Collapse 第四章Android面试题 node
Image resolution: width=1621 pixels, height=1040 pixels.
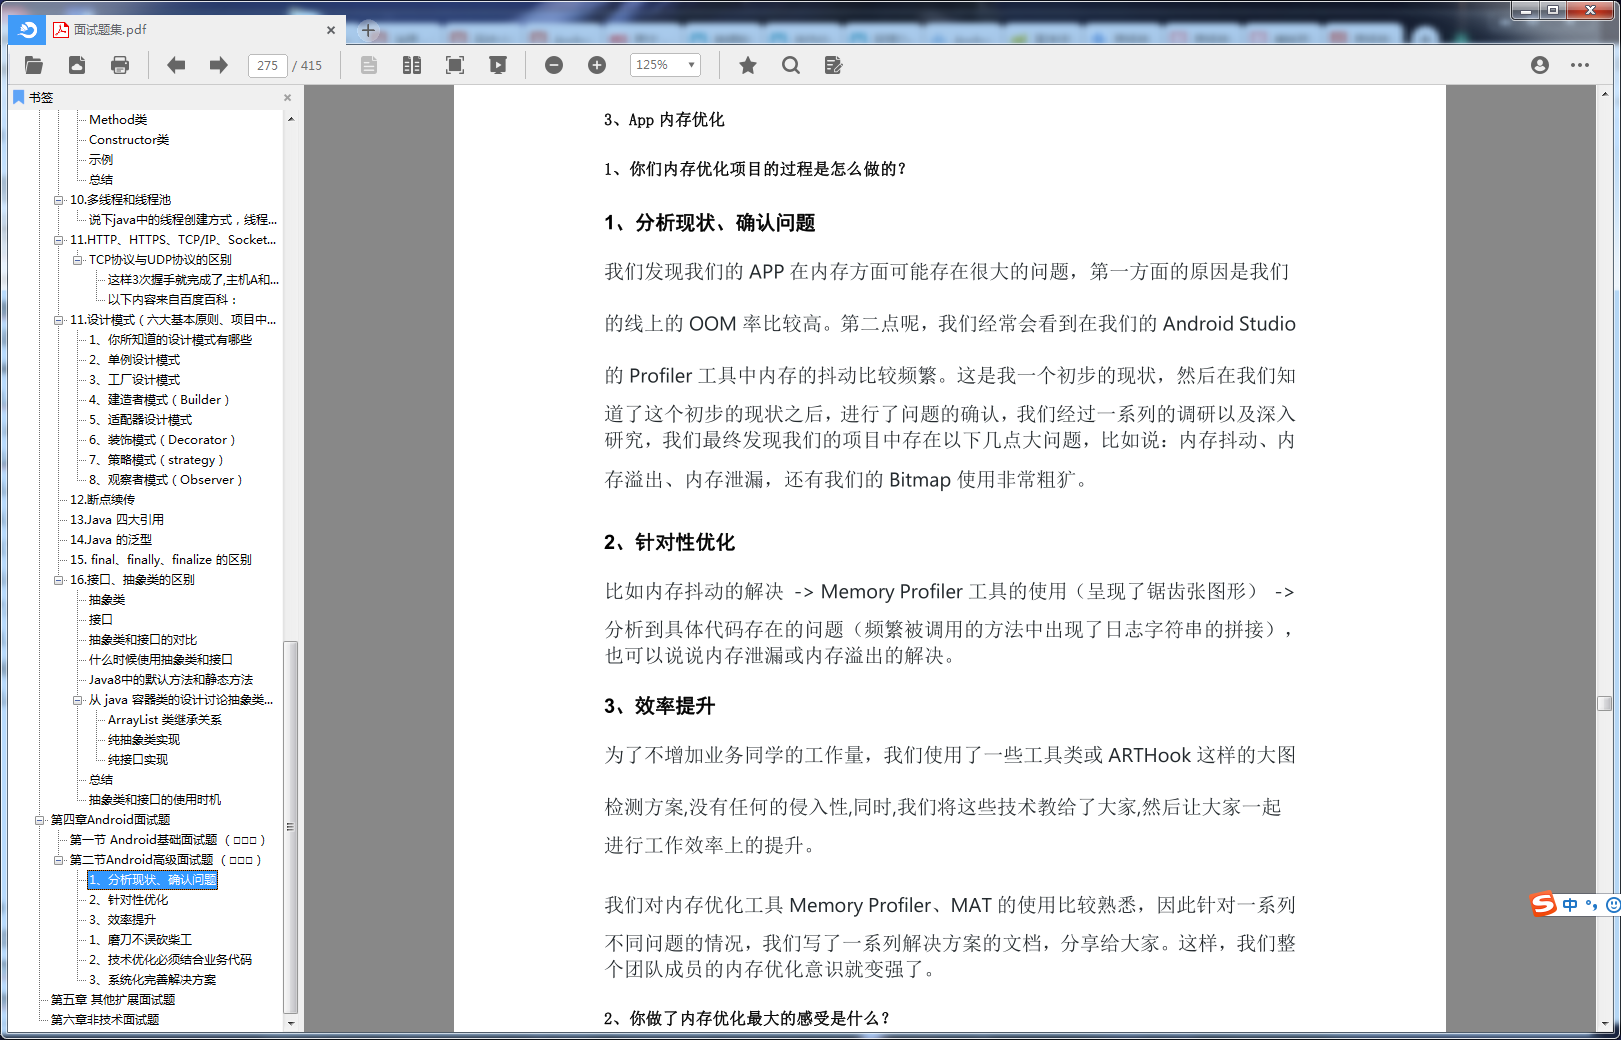click(x=39, y=820)
